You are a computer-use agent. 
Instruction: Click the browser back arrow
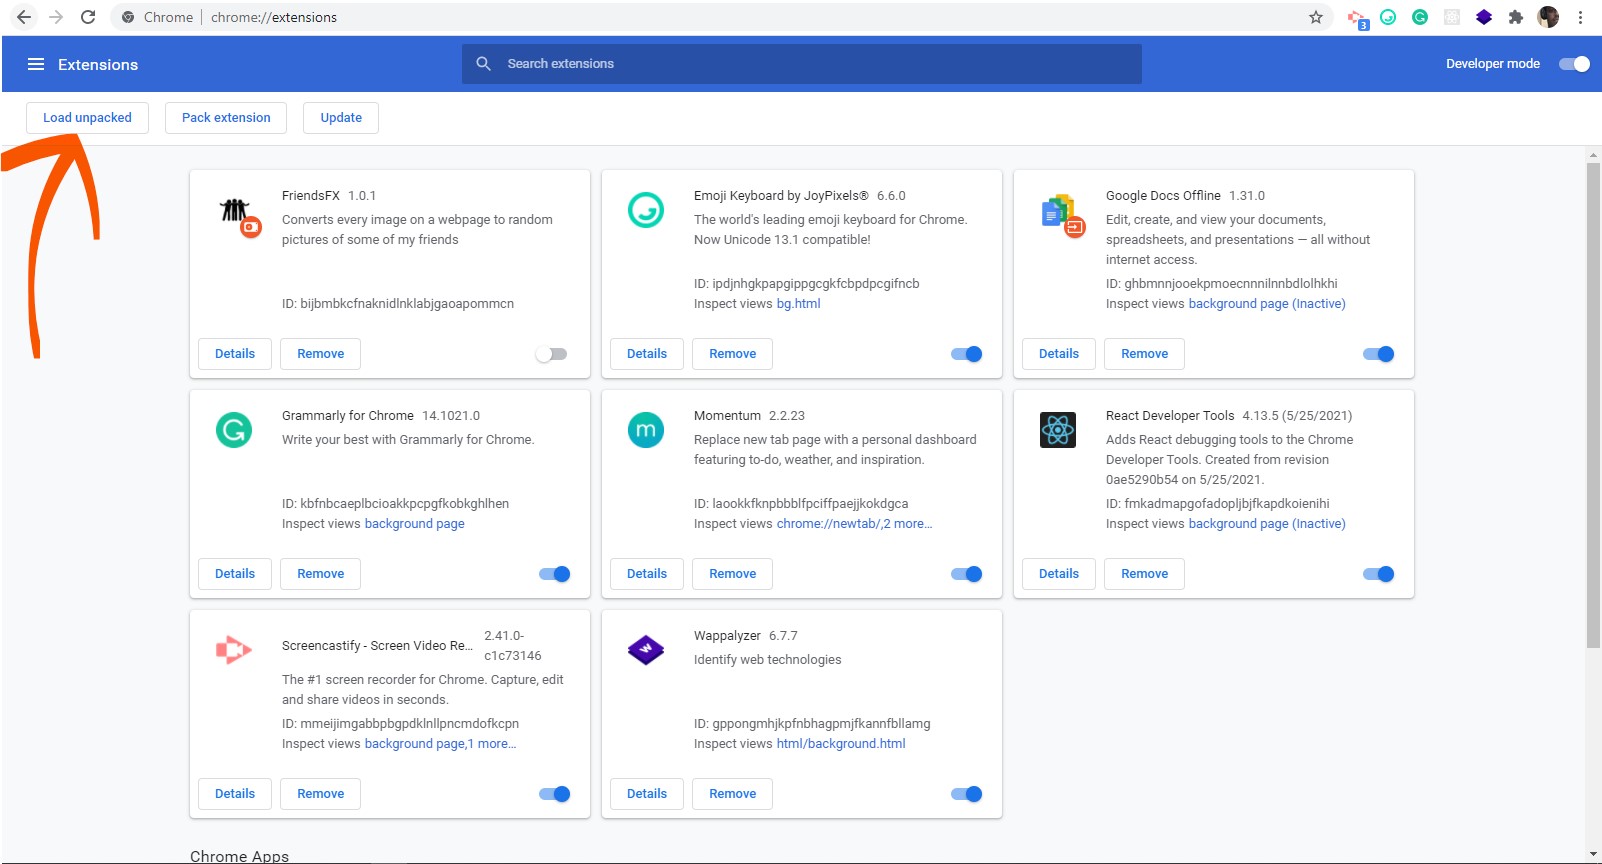24,17
